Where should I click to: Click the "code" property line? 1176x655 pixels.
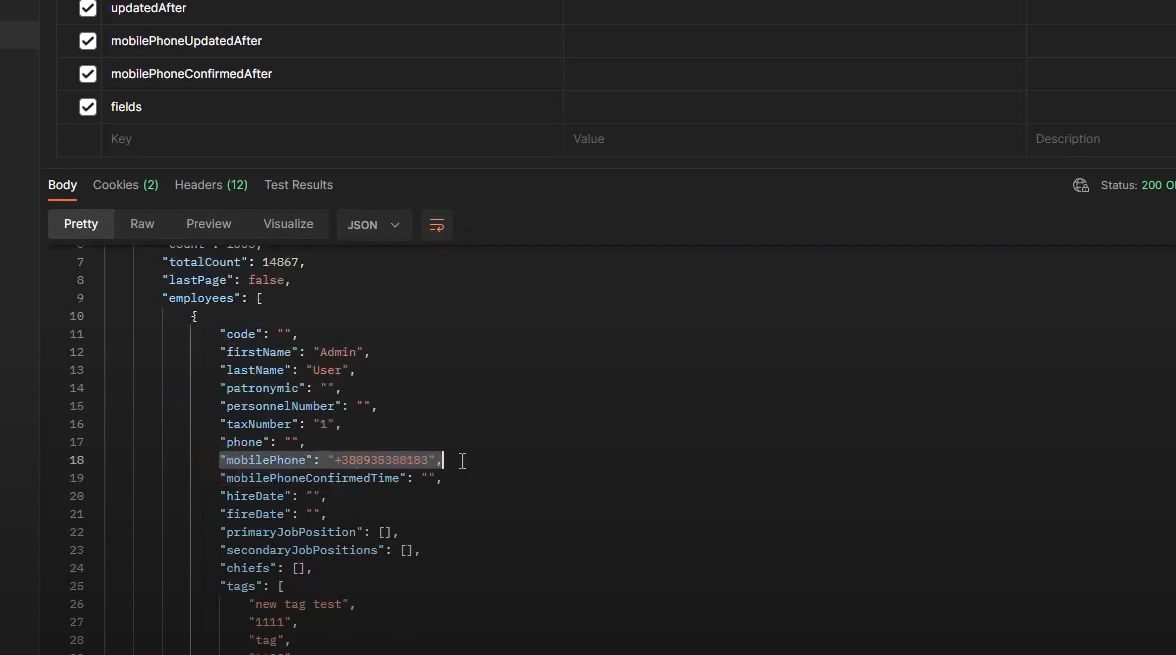(x=258, y=335)
